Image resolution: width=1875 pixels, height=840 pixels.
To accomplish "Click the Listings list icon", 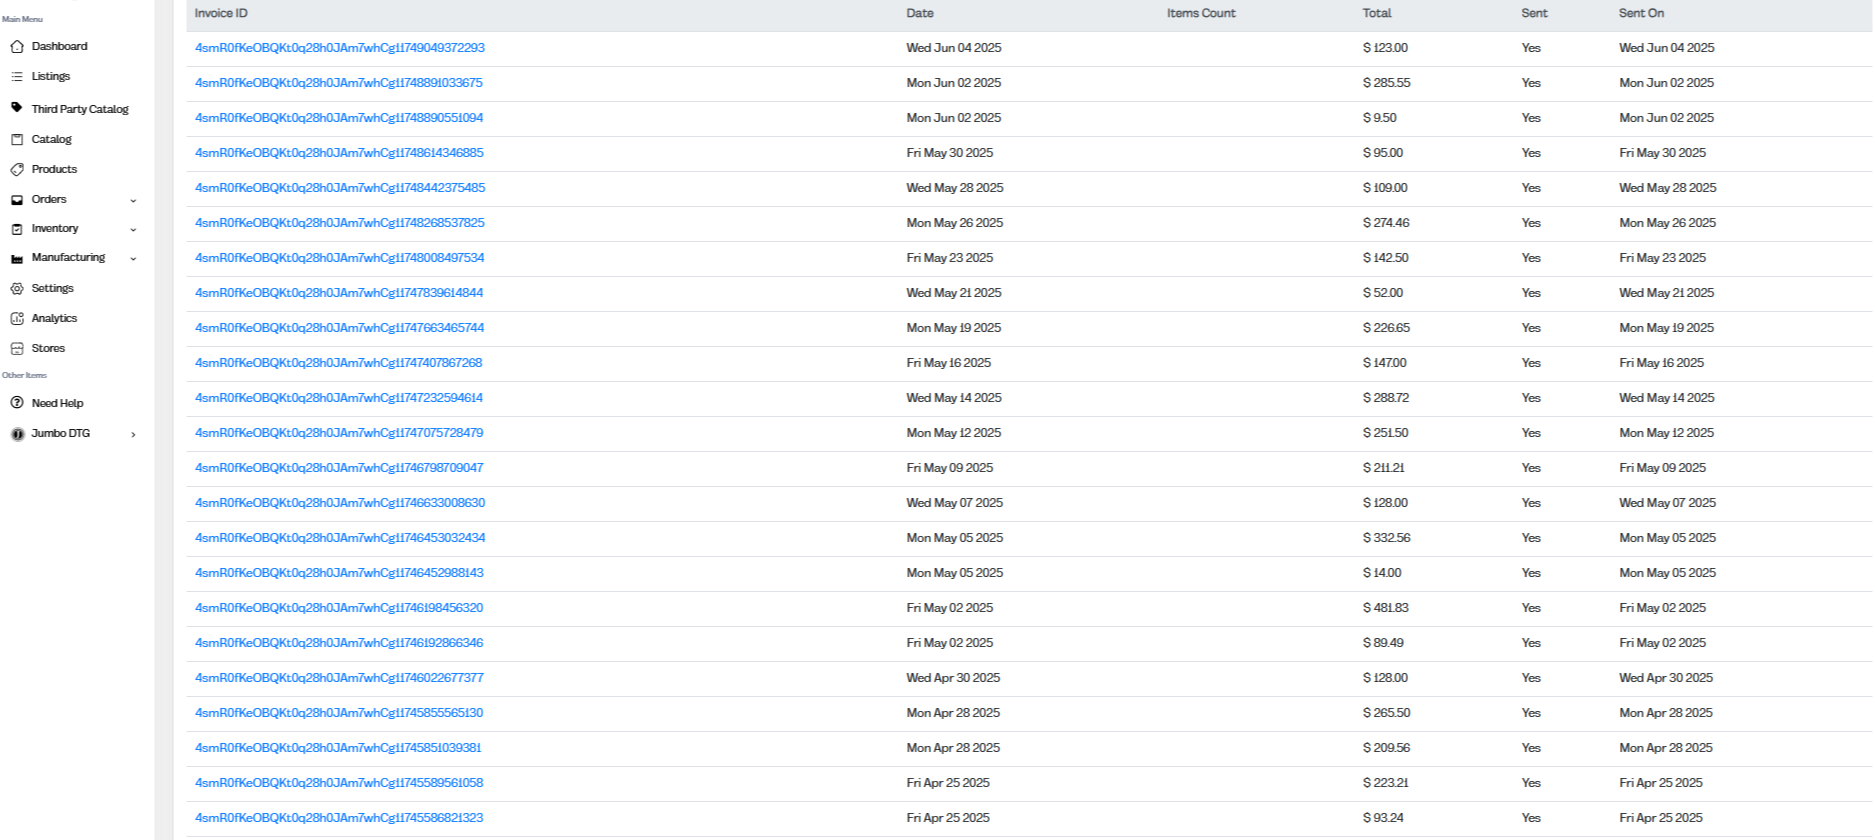I will 17,76.
